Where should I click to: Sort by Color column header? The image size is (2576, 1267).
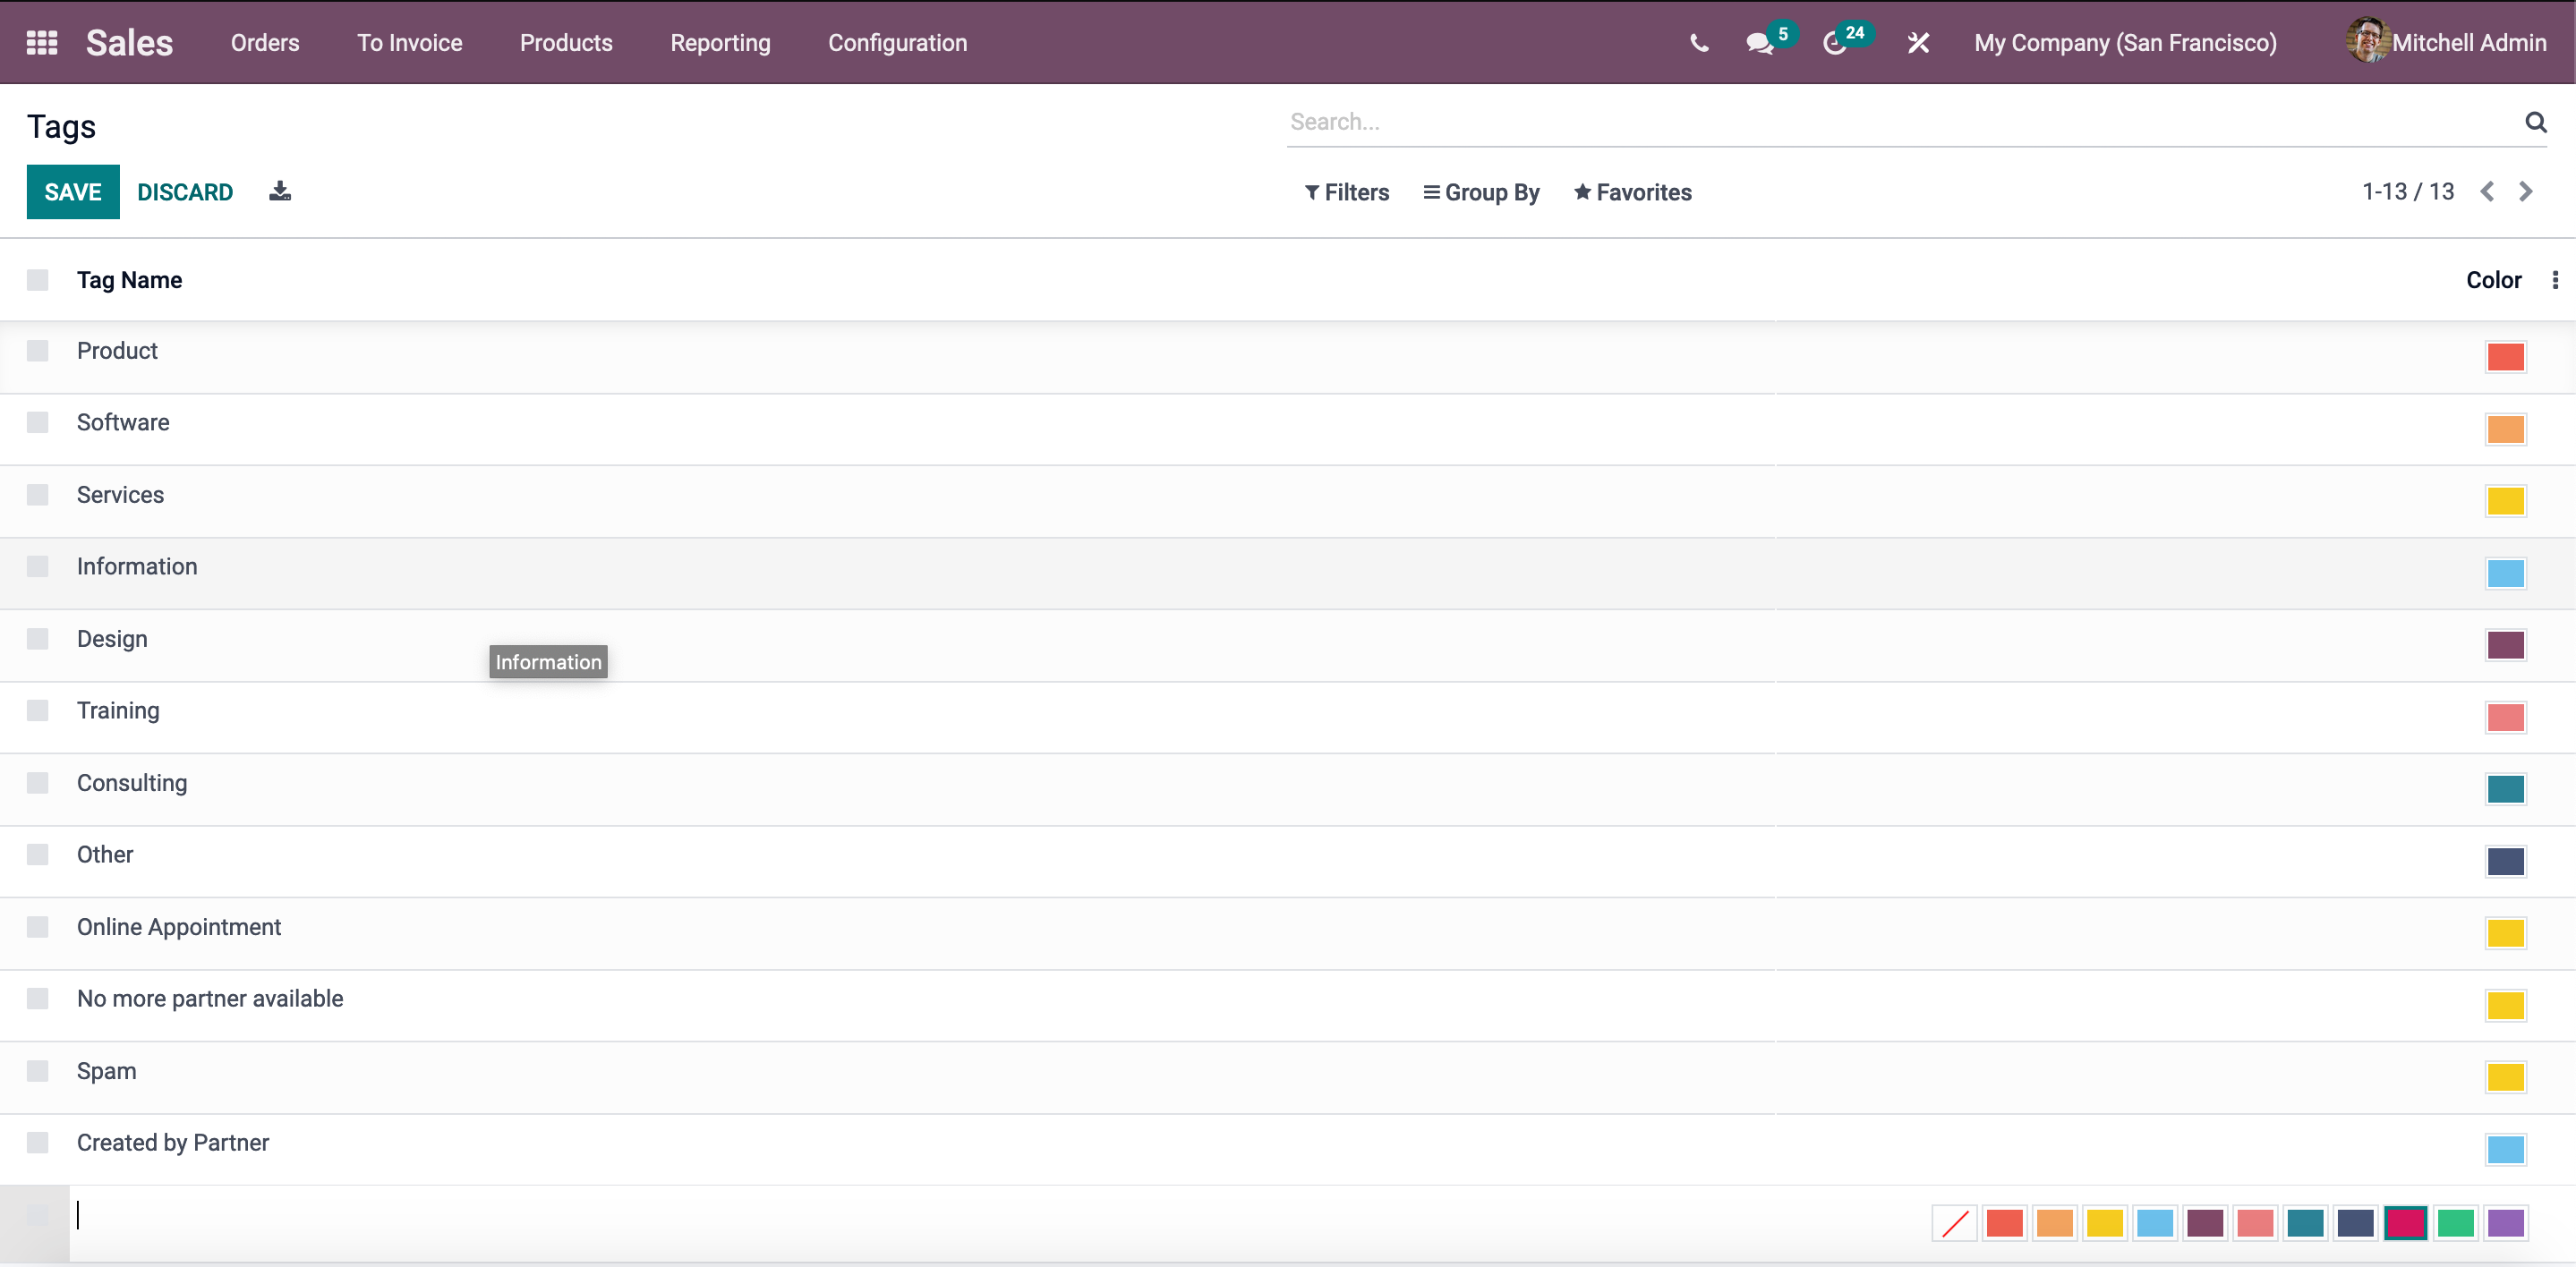pyautogui.click(x=2493, y=280)
